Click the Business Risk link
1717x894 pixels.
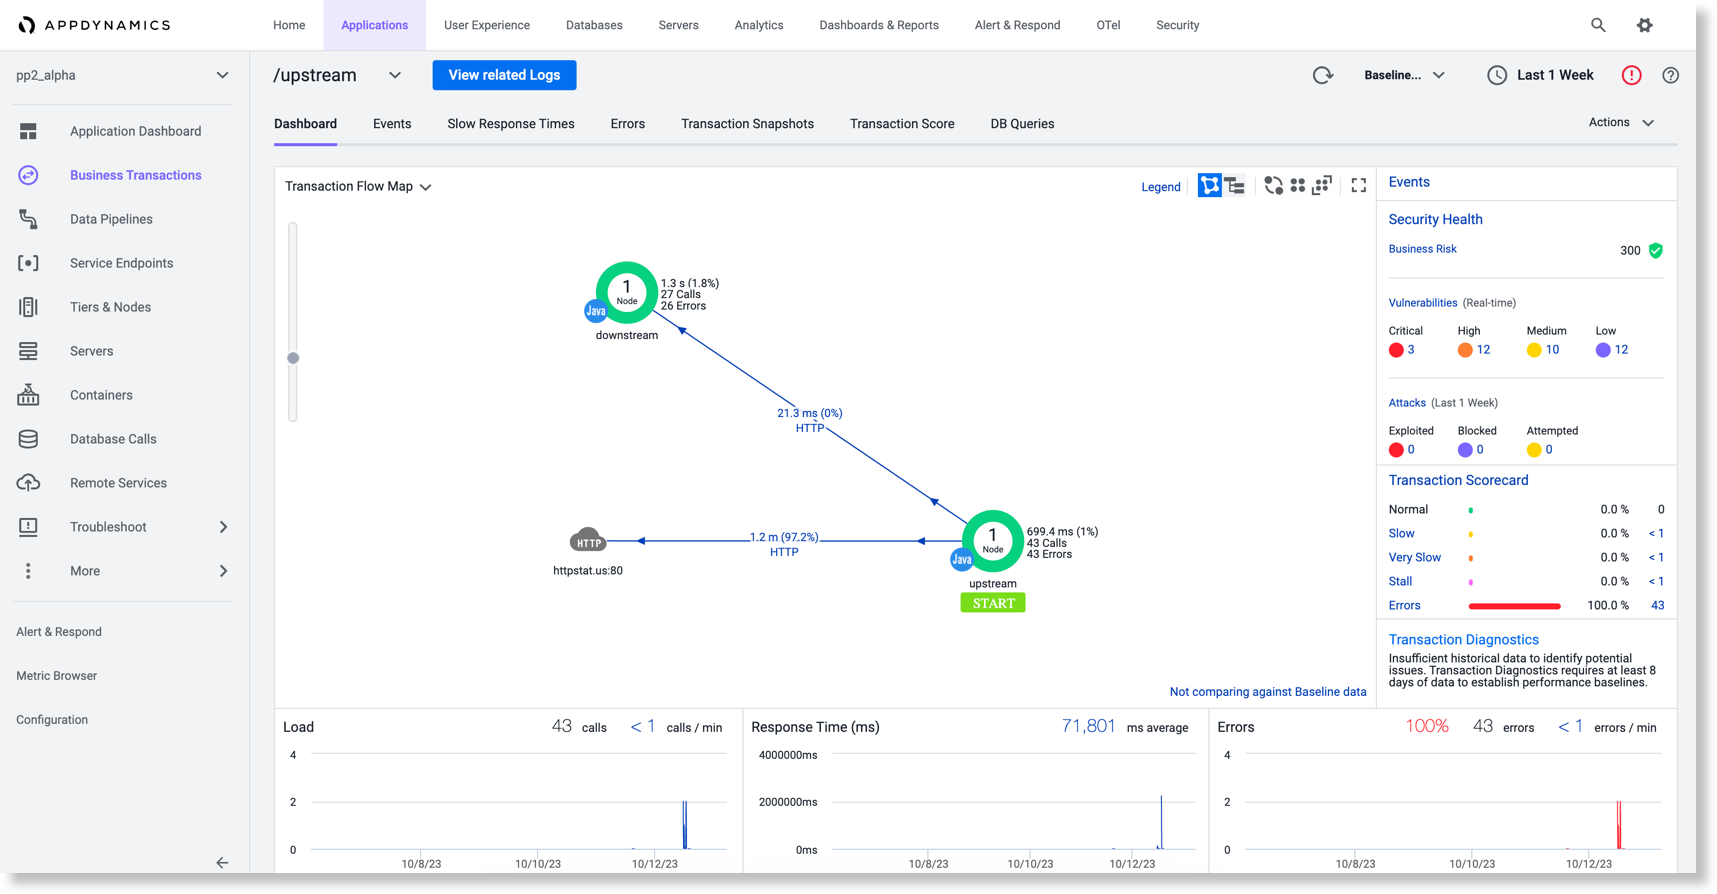(1422, 249)
